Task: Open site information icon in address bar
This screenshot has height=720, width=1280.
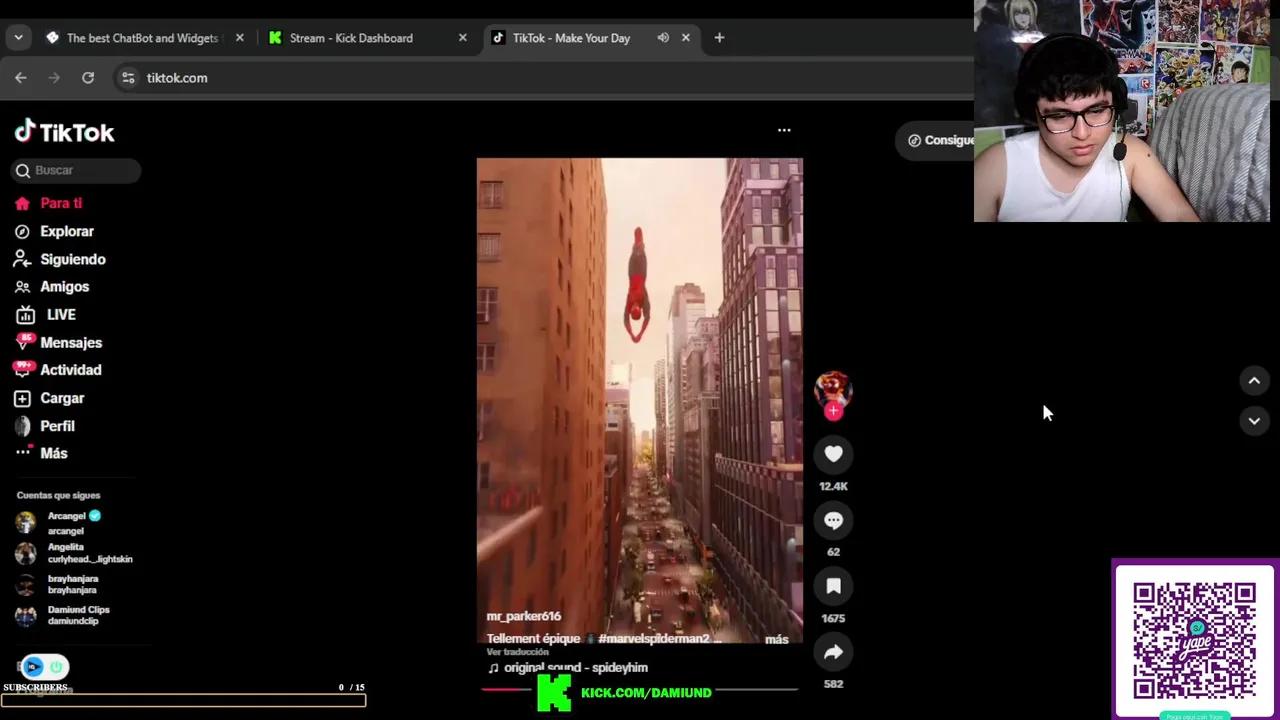Action: point(128,78)
